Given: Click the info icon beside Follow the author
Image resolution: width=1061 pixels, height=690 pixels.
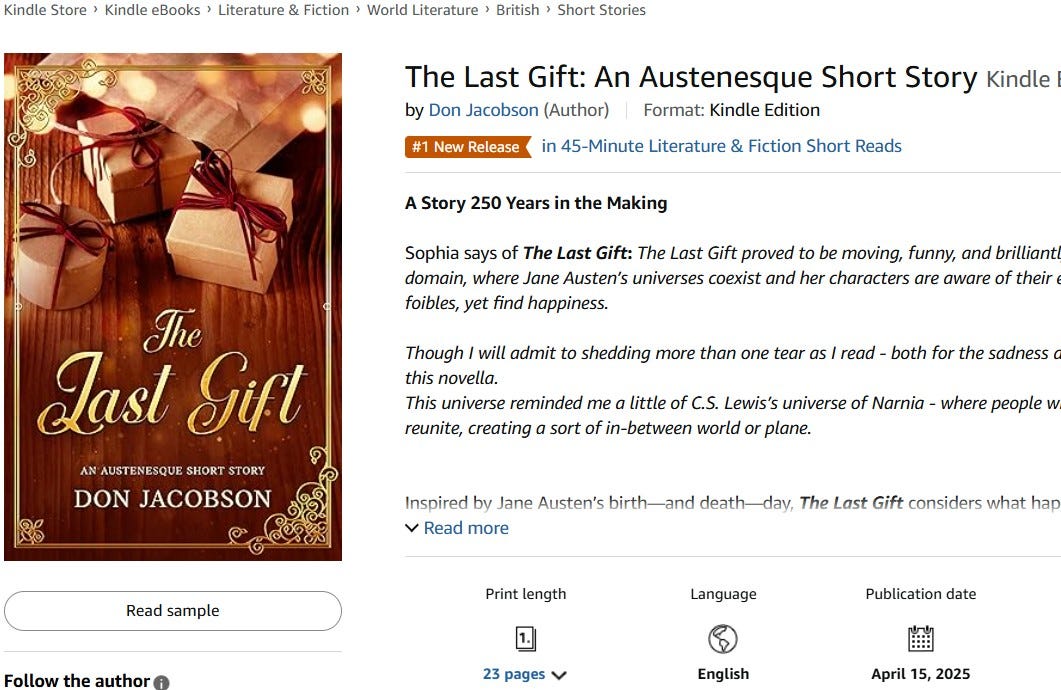Looking at the screenshot, I should (x=161, y=683).
